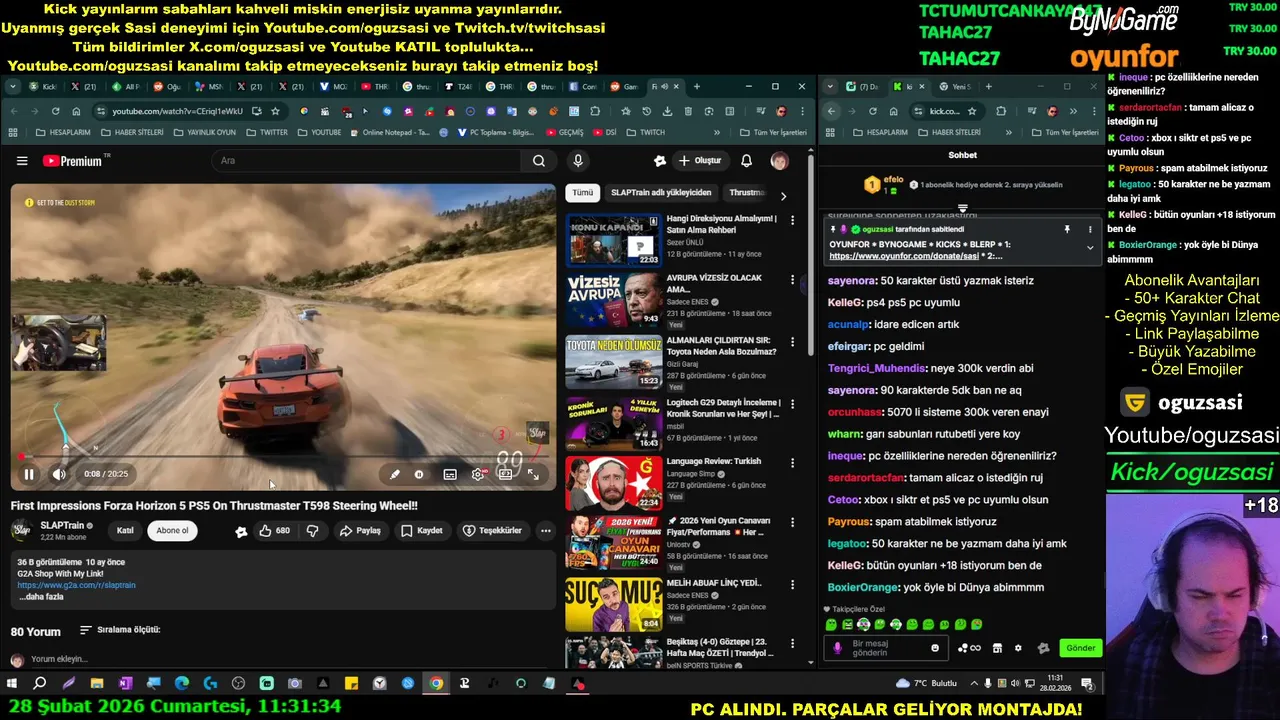Open options for AVRUPA VİZESİZ OLACAK video
This screenshot has height=720, width=1280.
click(x=792, y=281)
